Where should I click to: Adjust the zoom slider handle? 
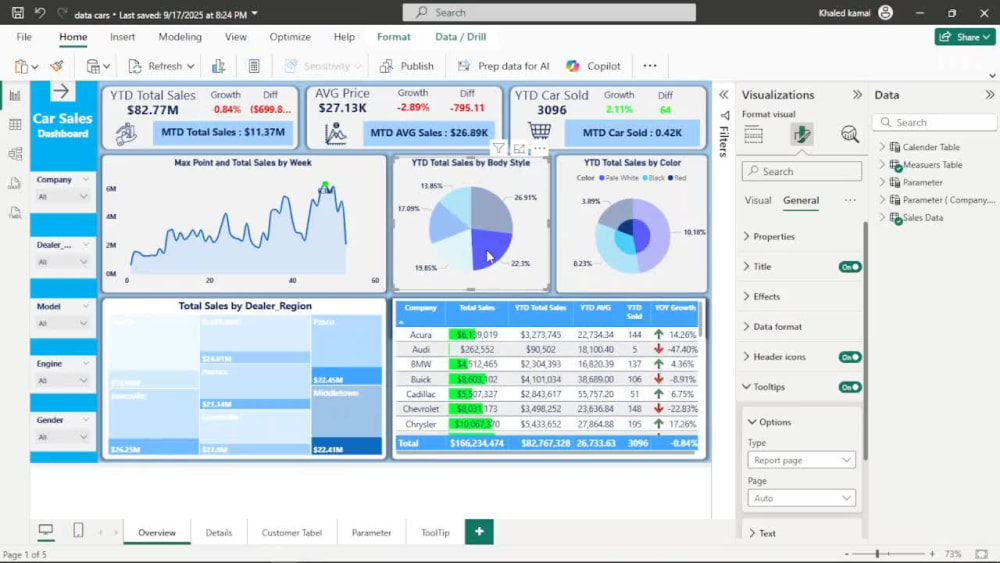[878, 554]
